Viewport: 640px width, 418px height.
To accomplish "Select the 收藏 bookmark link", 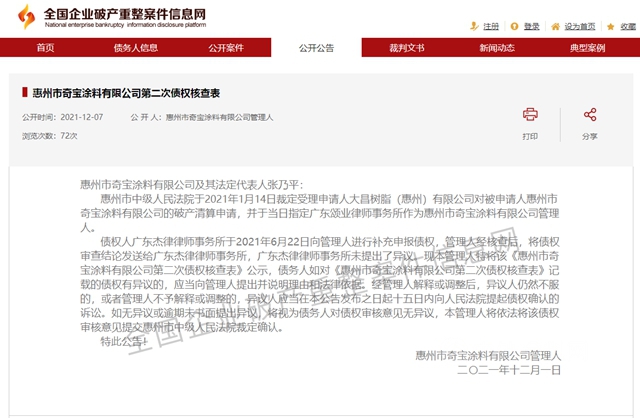I will [x=628, y=27].
